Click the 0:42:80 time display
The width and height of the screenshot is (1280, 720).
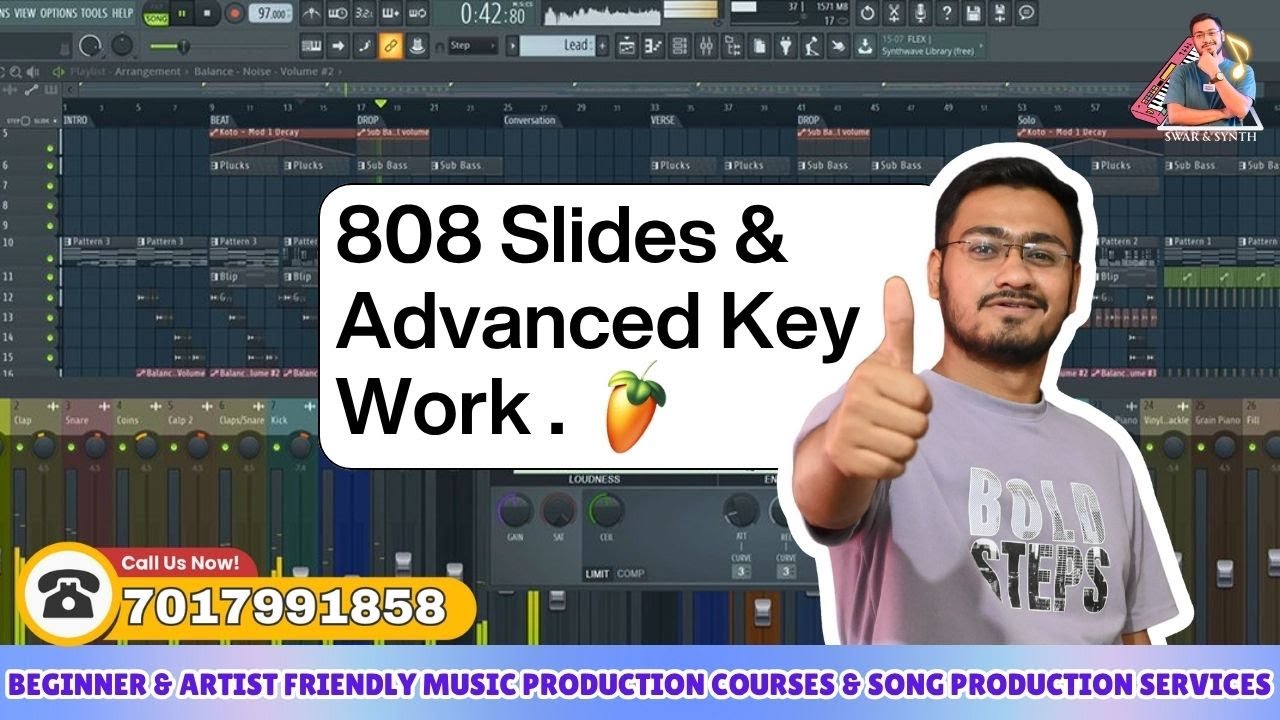[x=493, y=14]
